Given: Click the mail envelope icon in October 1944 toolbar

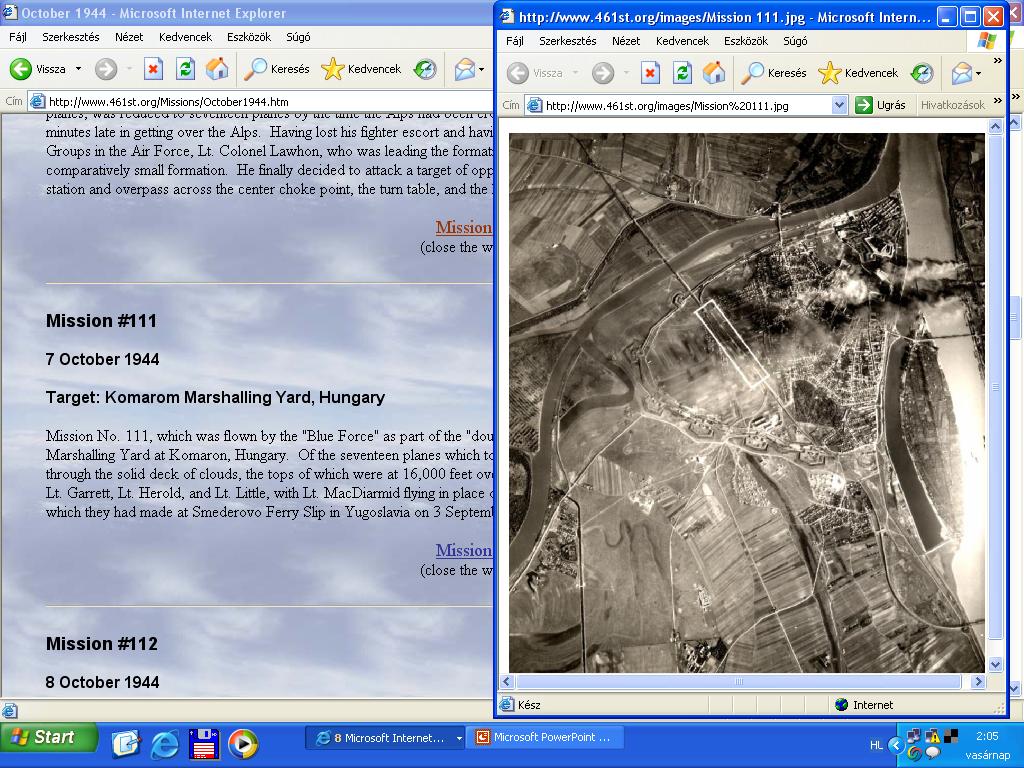Looking at the screenshot, I should click(464, 69).
